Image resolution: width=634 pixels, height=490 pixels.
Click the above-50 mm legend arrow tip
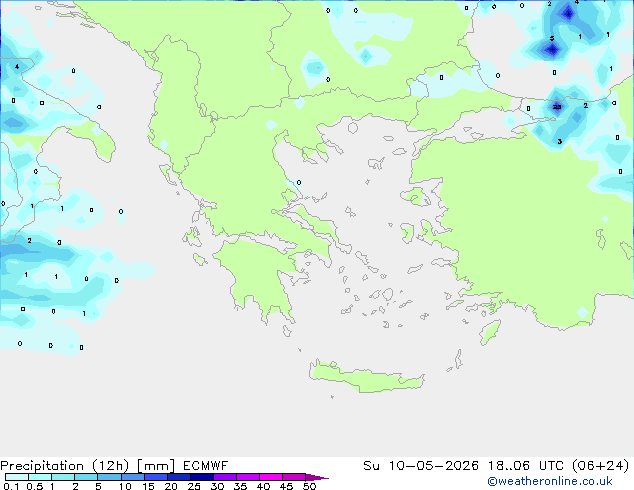point(317,477)
